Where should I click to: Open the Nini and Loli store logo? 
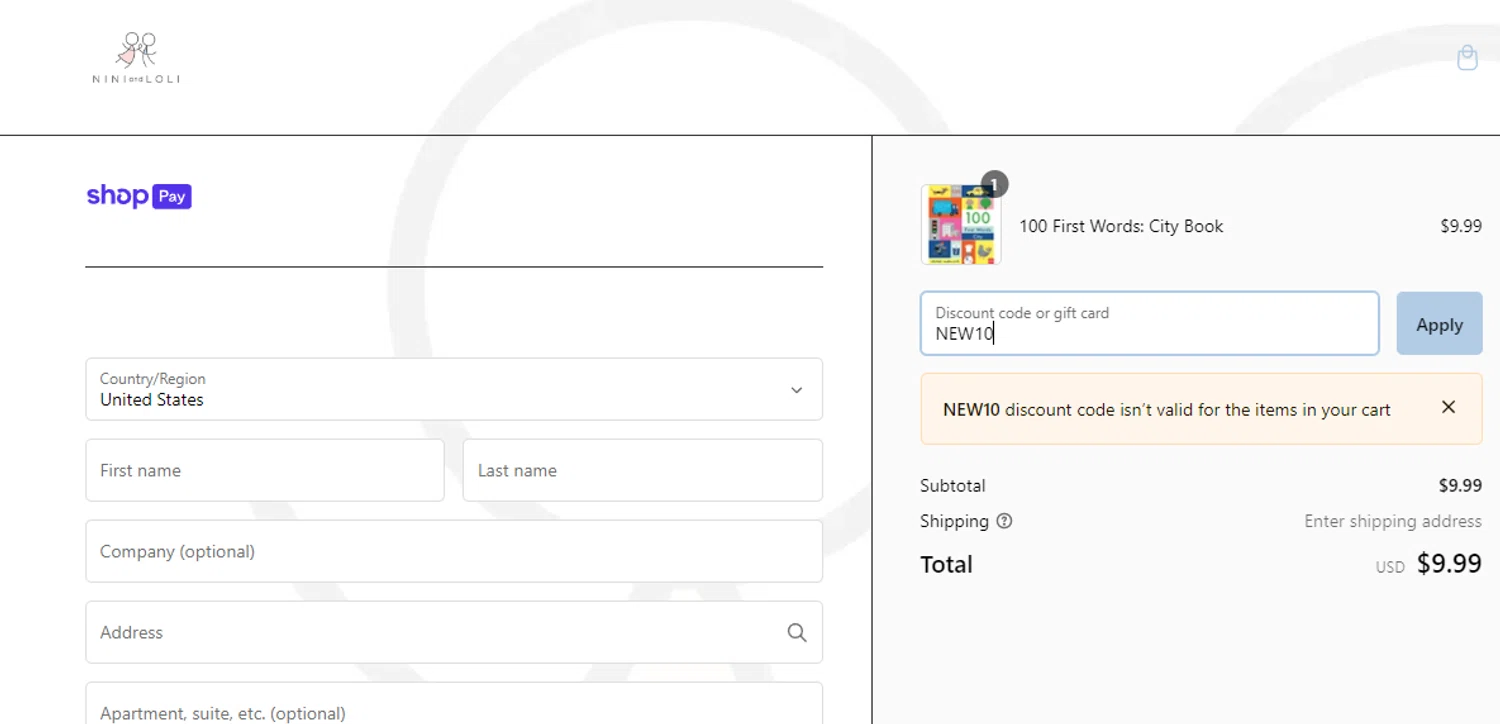click(136, 57)
